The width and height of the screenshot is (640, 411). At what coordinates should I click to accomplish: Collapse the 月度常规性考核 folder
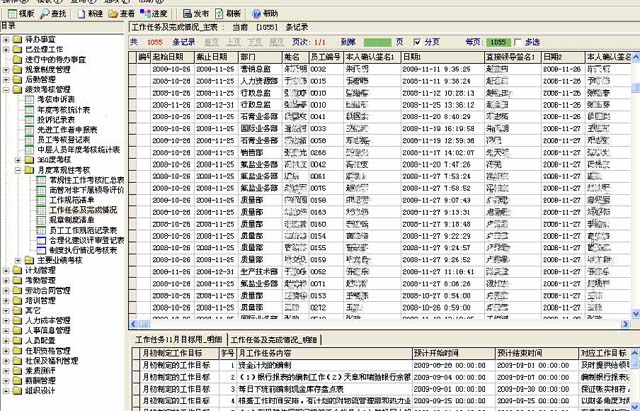coord(18,169)
